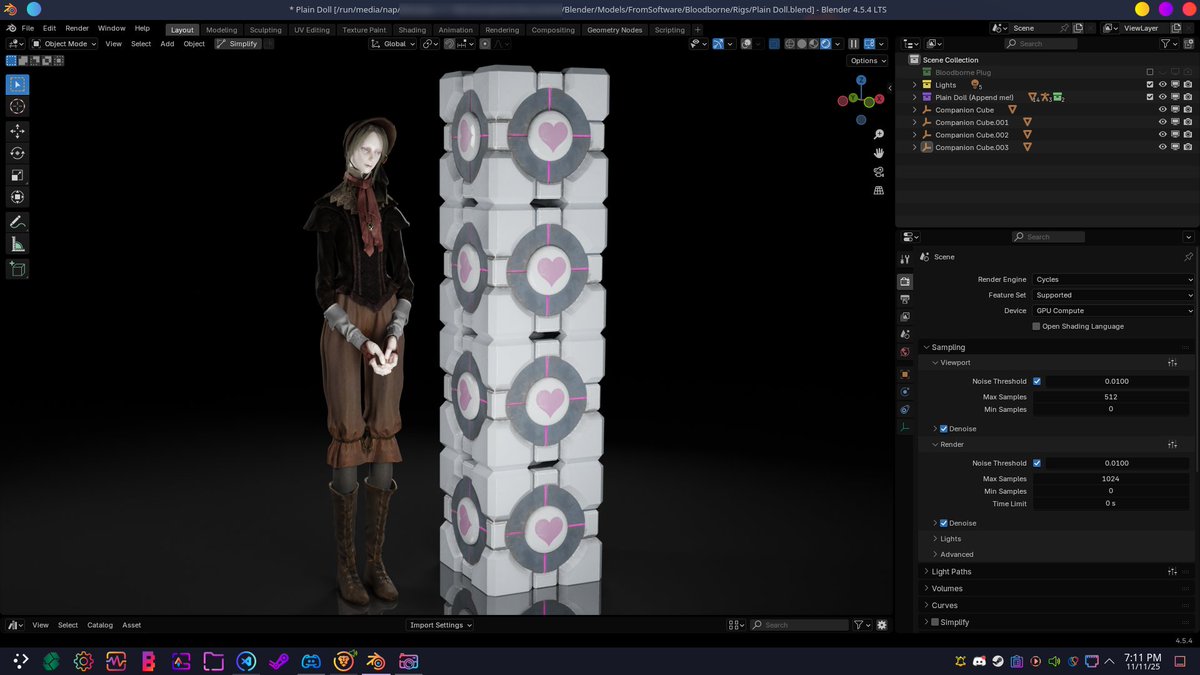
Task: Open the asset browser Catalog menu
Action: pos(100,625)
